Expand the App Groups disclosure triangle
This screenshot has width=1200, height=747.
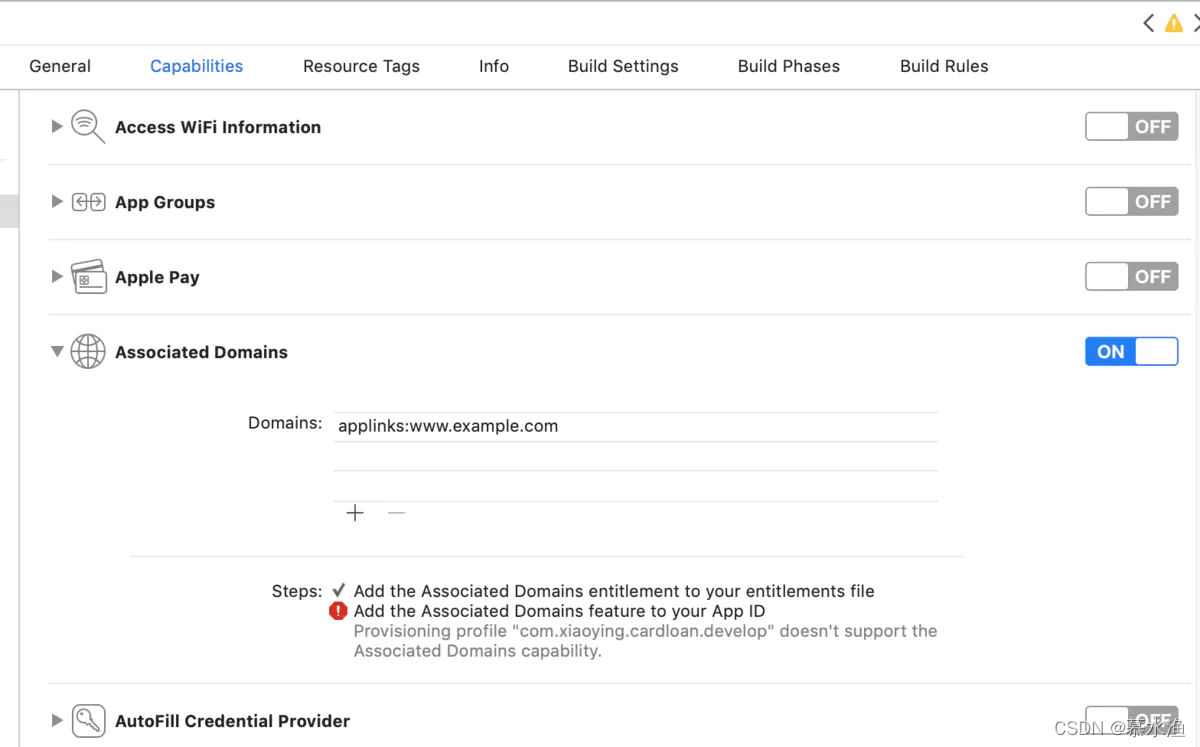[57, 201]
